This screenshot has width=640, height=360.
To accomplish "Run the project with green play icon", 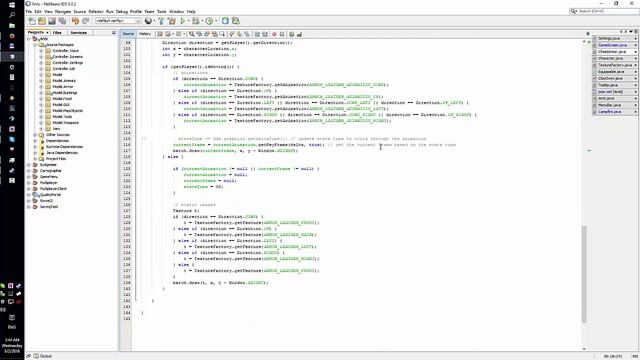I will 182,21.
